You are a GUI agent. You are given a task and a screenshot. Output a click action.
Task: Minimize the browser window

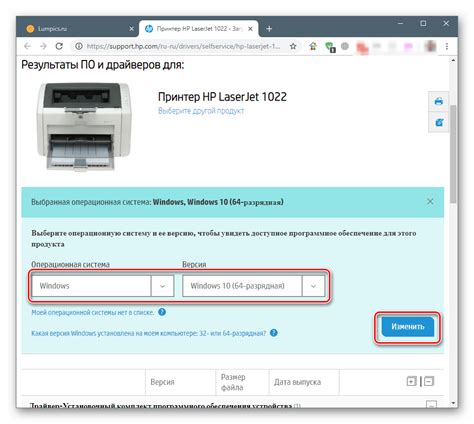pyautogui.click(x=401, y=23)
